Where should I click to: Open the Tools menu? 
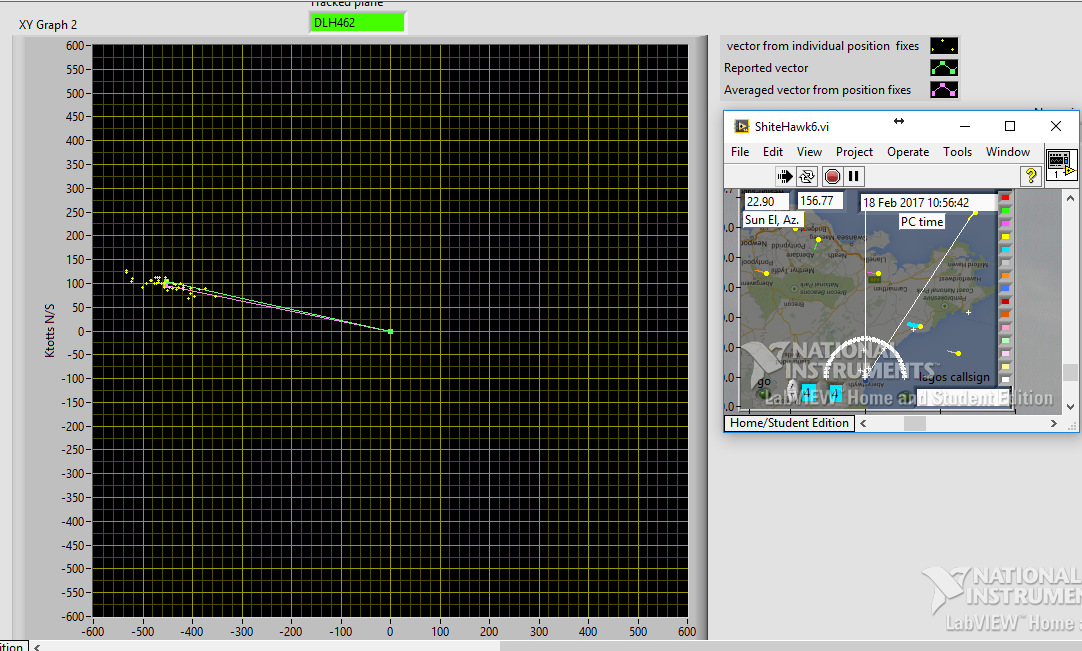[x=957, y=152]
